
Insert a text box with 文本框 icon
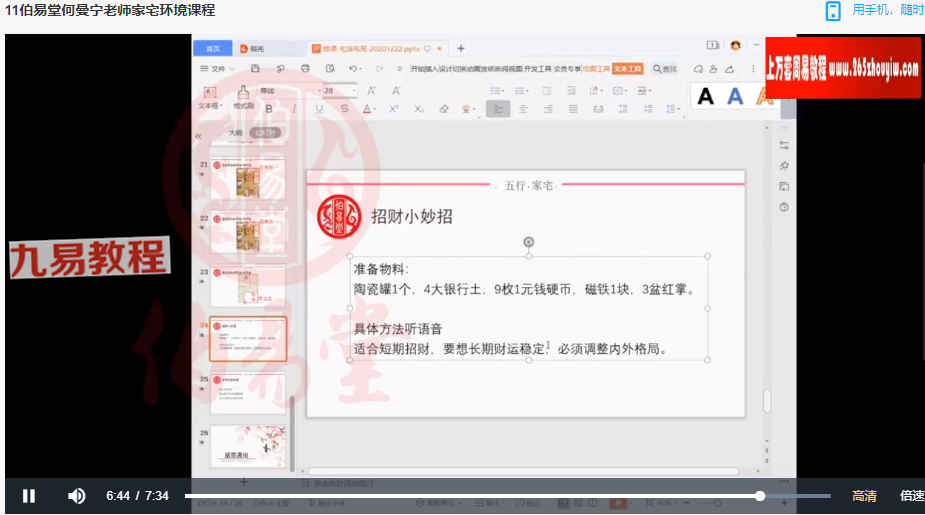coord(209,92)
